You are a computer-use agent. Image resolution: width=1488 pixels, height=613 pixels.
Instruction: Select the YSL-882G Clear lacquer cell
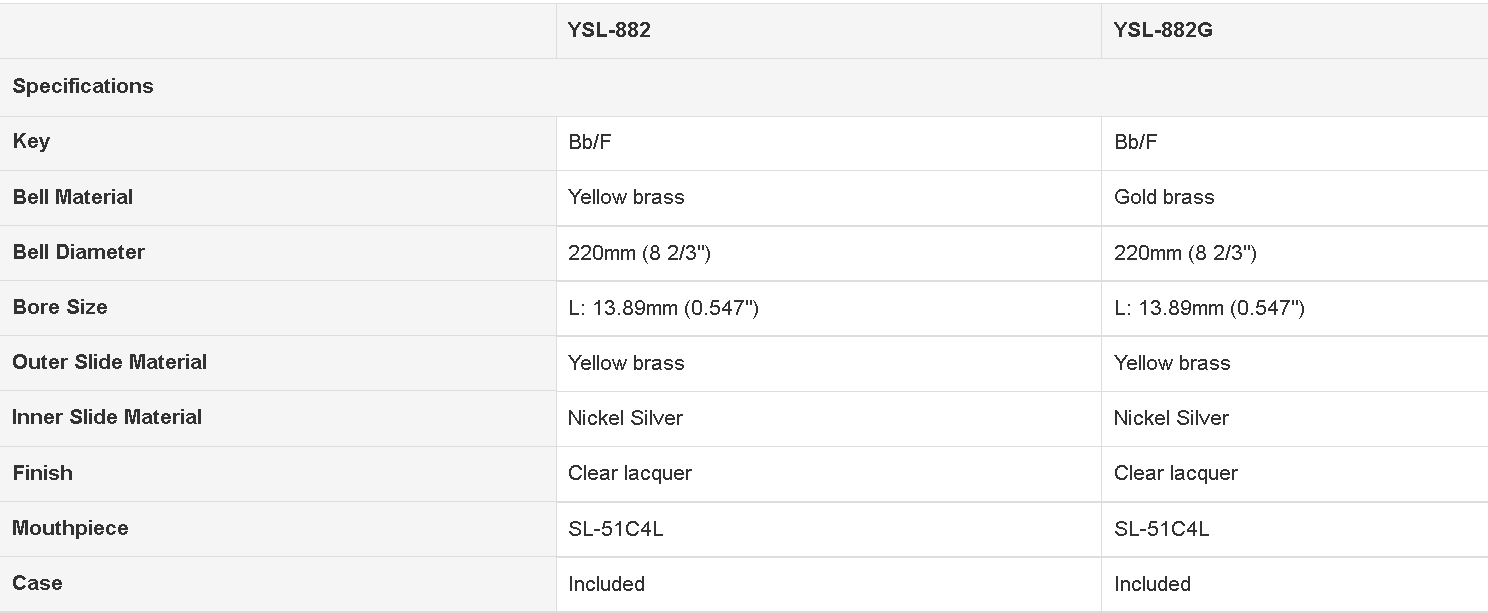point(1176,473)
